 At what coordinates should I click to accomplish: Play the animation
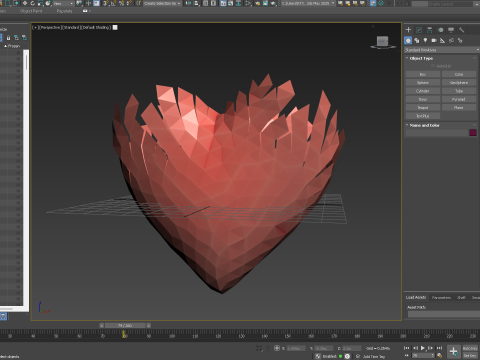click(x=423, y=348)
